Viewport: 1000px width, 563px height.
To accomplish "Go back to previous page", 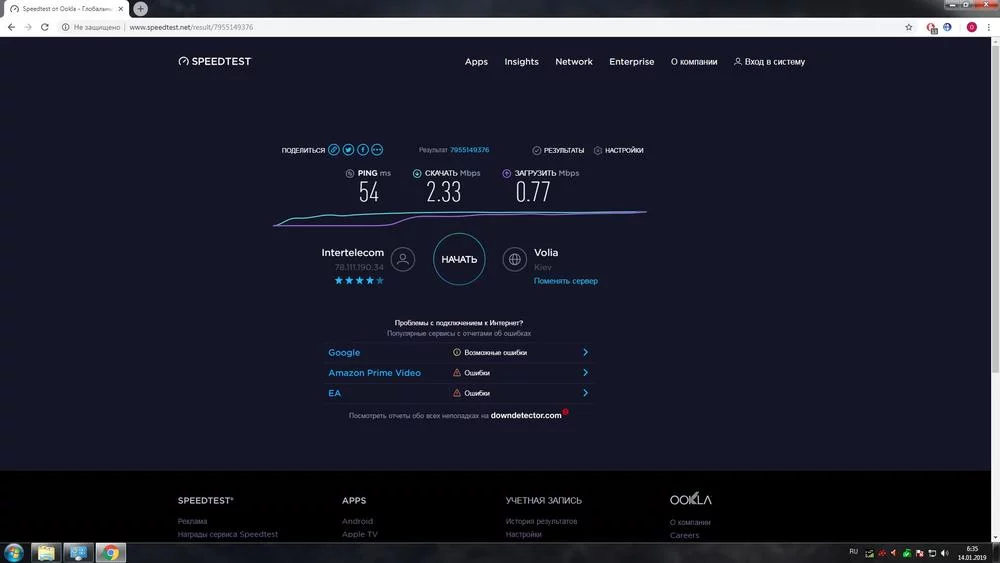I will coord(11,27).
